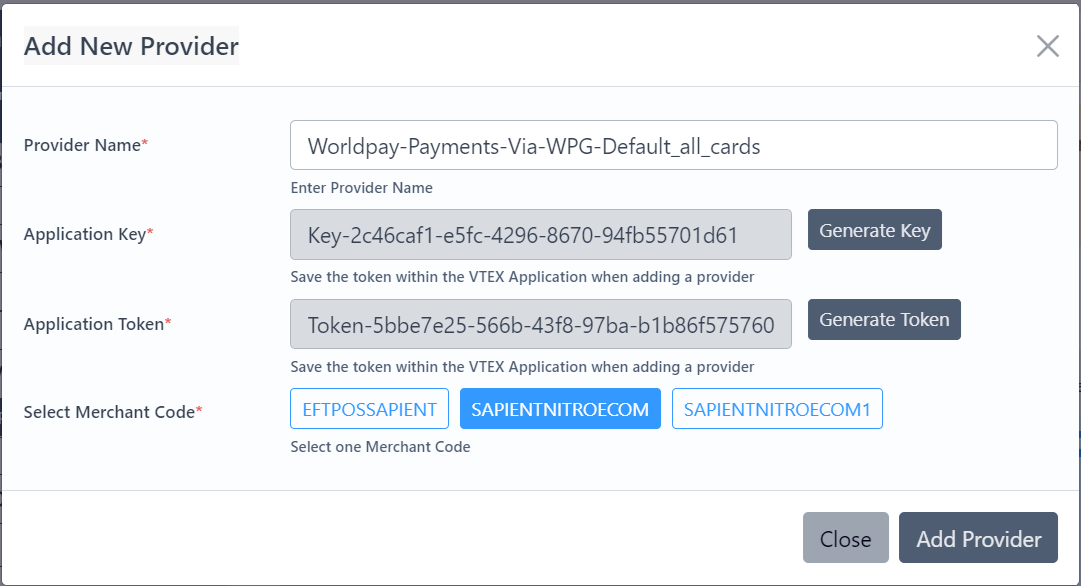Close the dialog with the X icon

click(x=1047, y=46)
